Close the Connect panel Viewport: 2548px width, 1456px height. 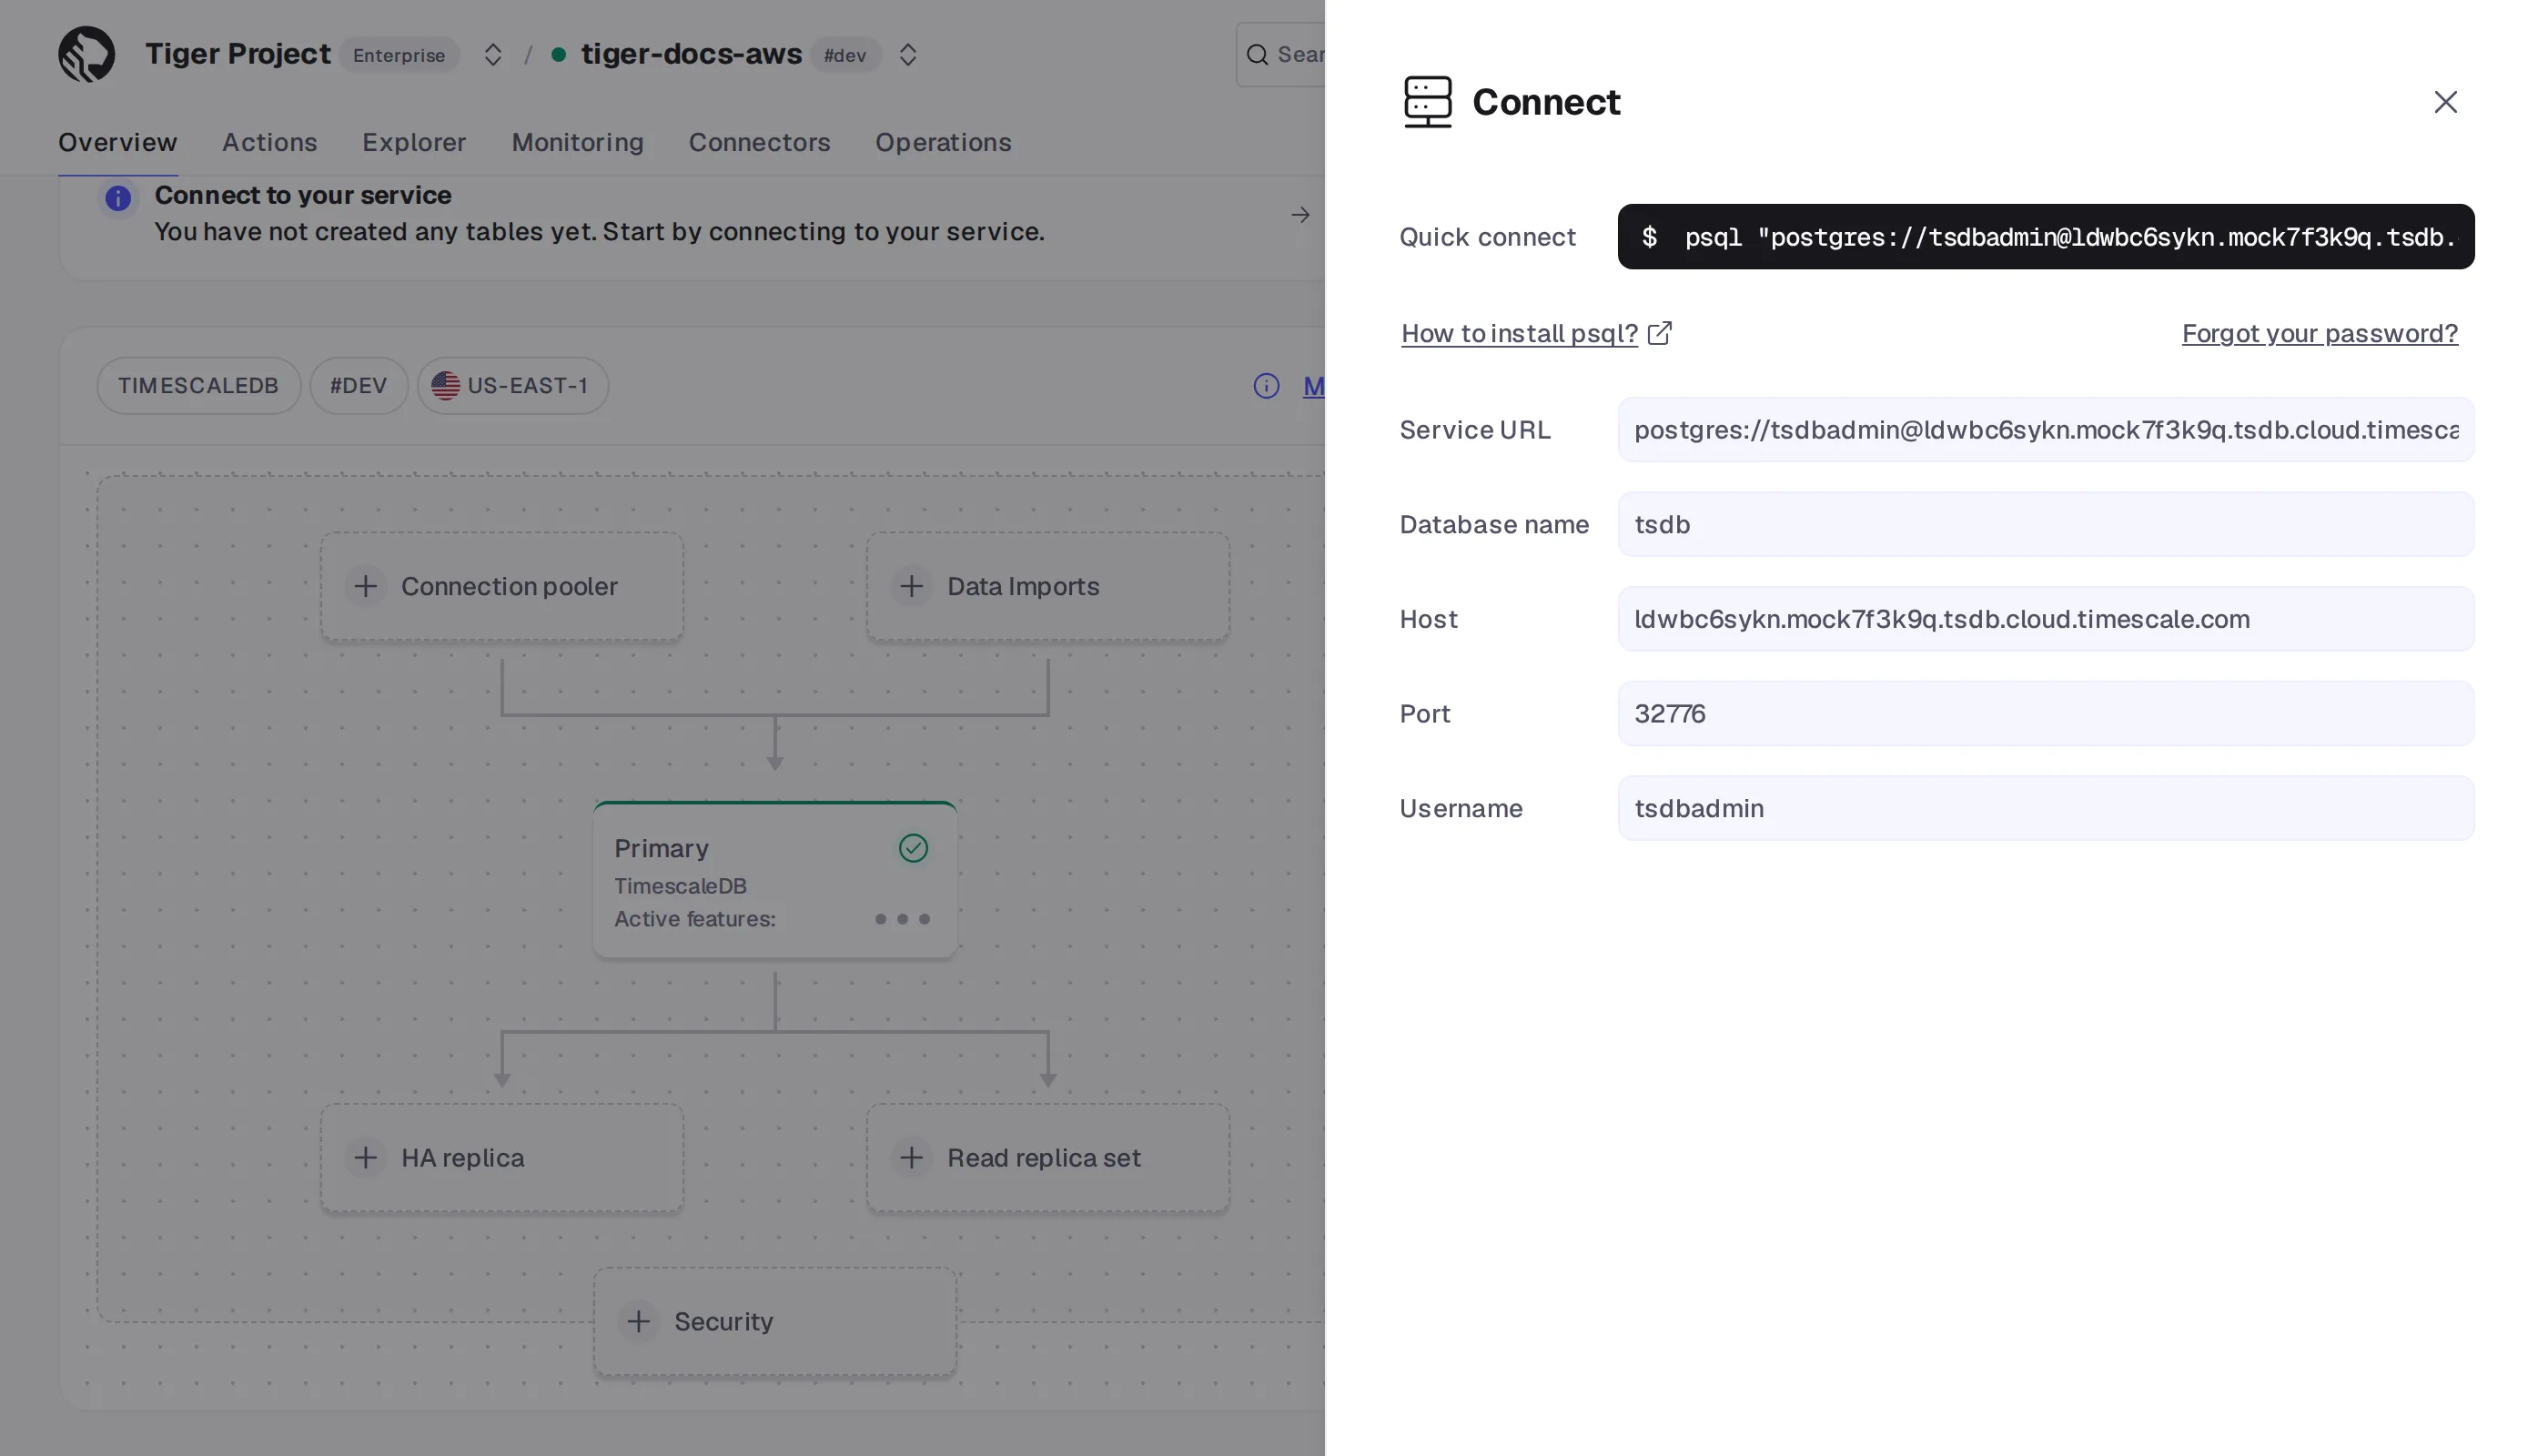pyautogui.click(x=2445, y=102)
